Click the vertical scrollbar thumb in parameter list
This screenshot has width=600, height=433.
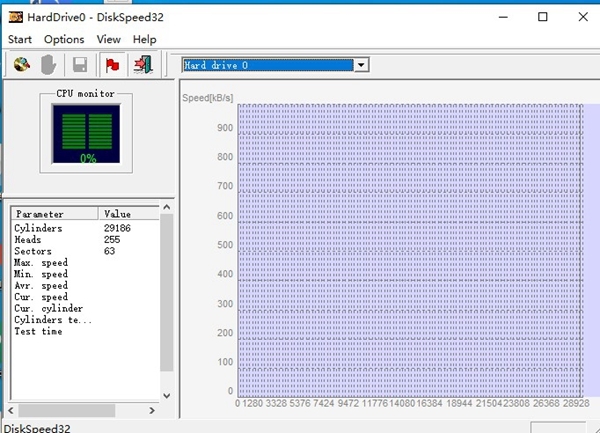(166, 292)
